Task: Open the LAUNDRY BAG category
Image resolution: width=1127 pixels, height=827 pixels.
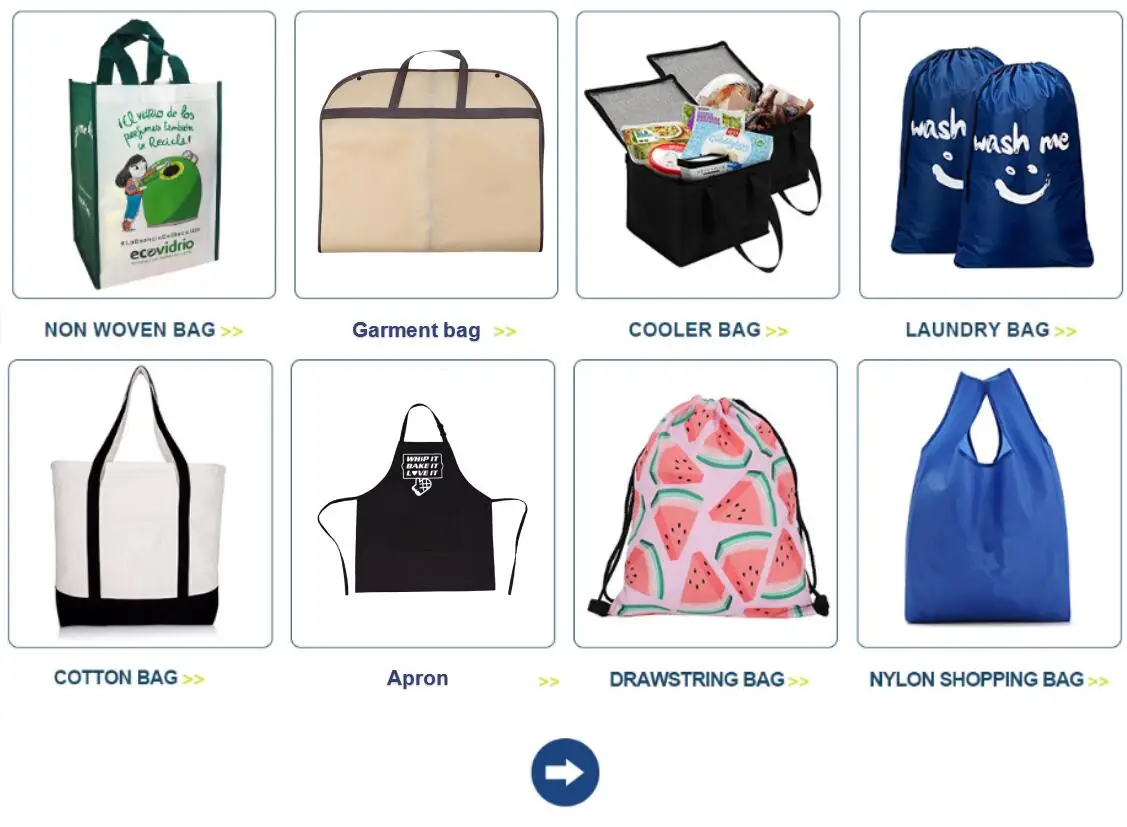Action: (978, 330)
